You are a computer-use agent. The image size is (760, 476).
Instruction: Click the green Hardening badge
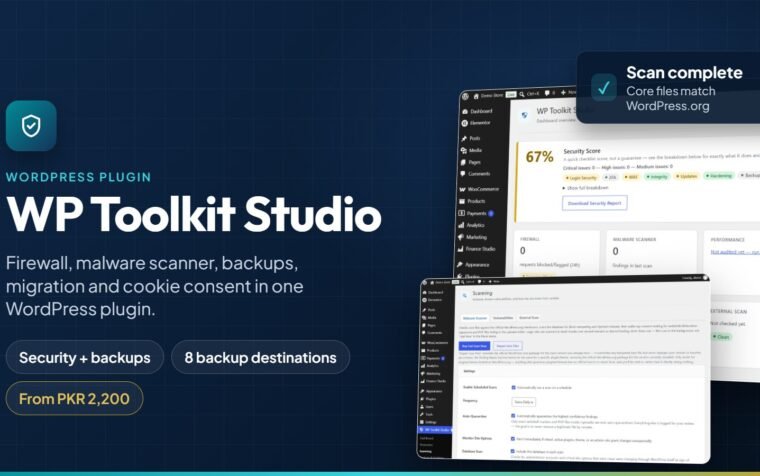pyautogui.click(x=719, y=175)
